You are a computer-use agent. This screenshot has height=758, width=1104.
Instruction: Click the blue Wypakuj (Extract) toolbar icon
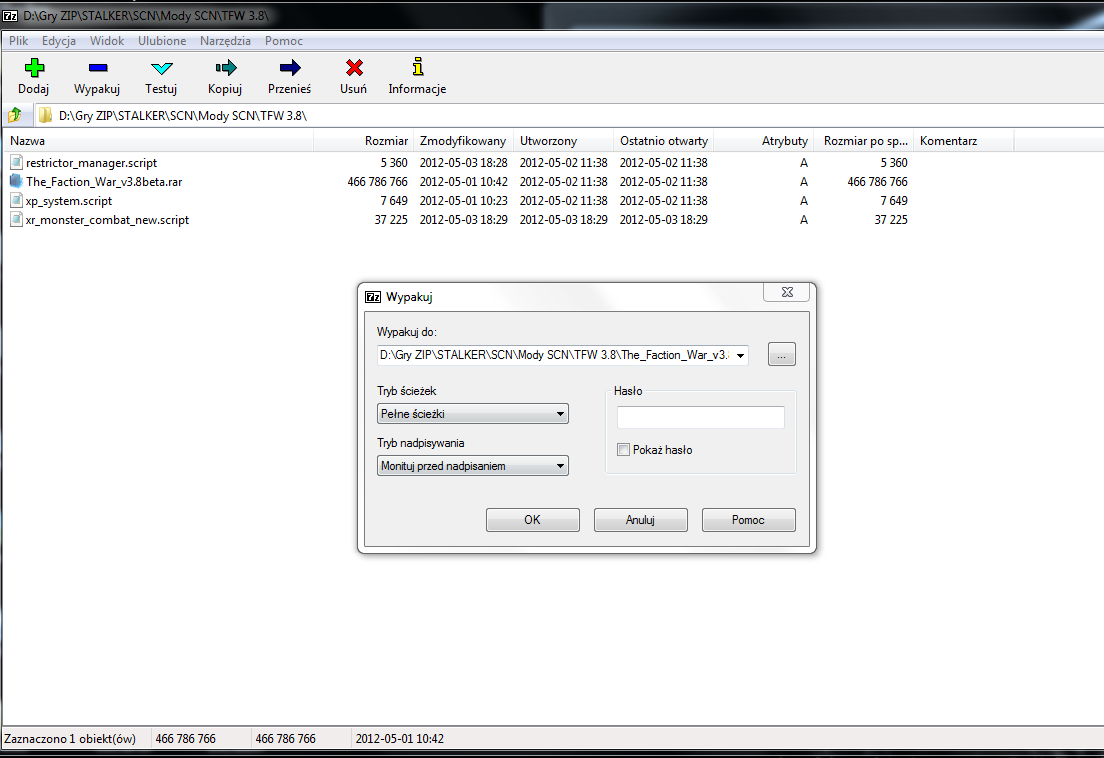coord(98,68)
